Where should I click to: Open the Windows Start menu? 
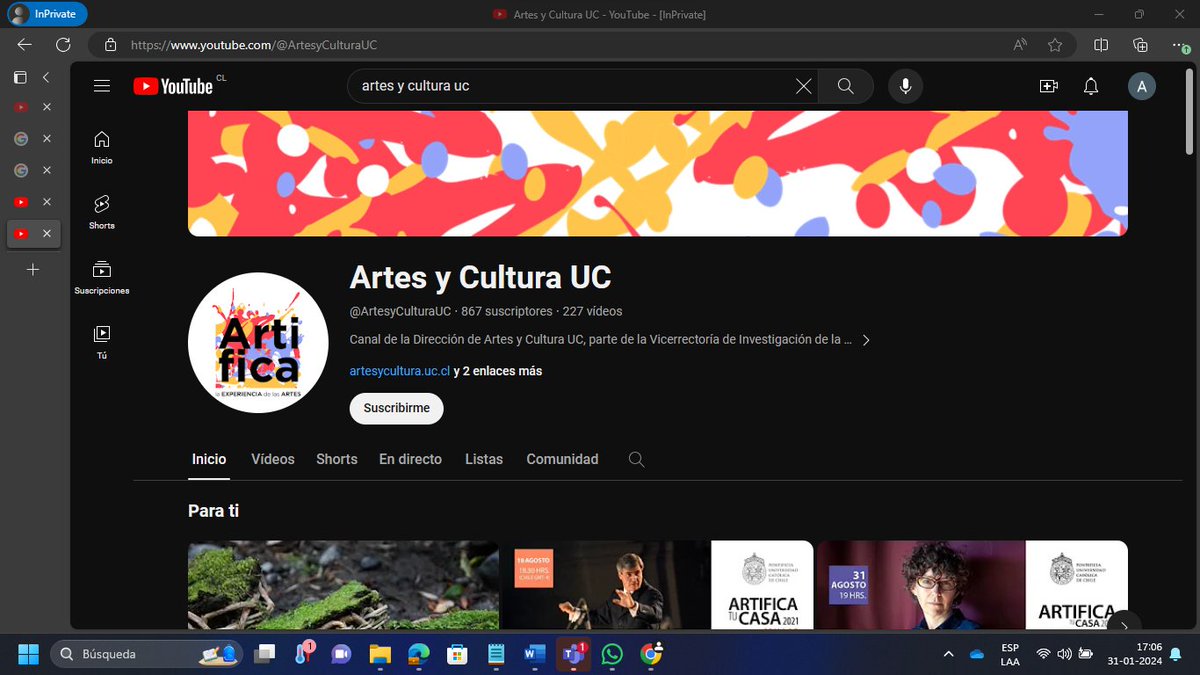click(28, 654)
